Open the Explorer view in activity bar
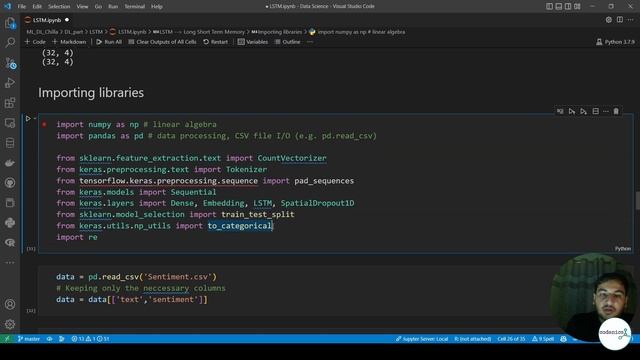The width and height of the screenshot is (640, 360). [10, 23]
